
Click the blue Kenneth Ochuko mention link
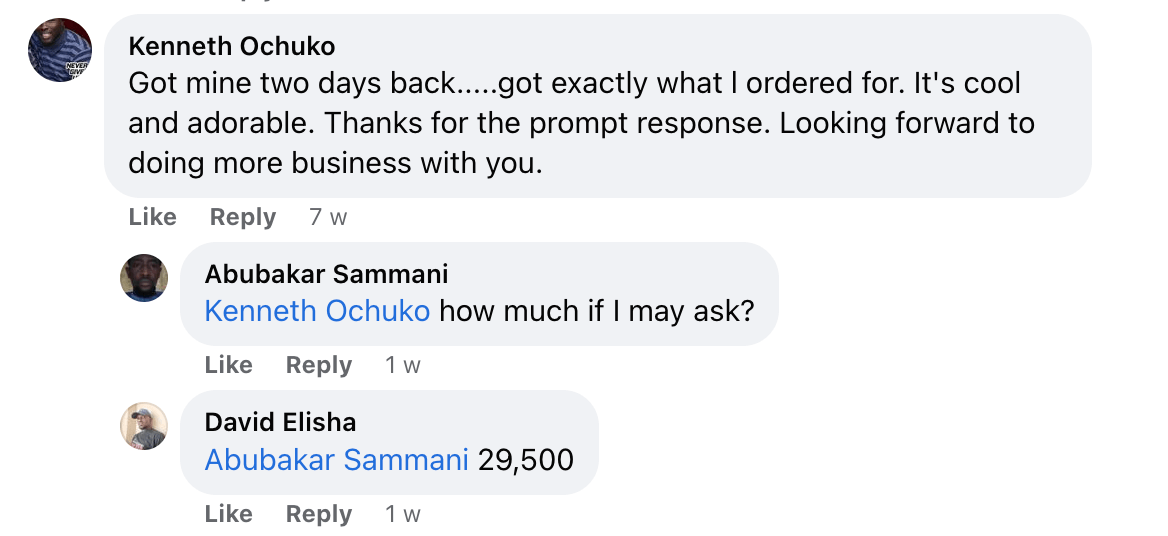317,311
